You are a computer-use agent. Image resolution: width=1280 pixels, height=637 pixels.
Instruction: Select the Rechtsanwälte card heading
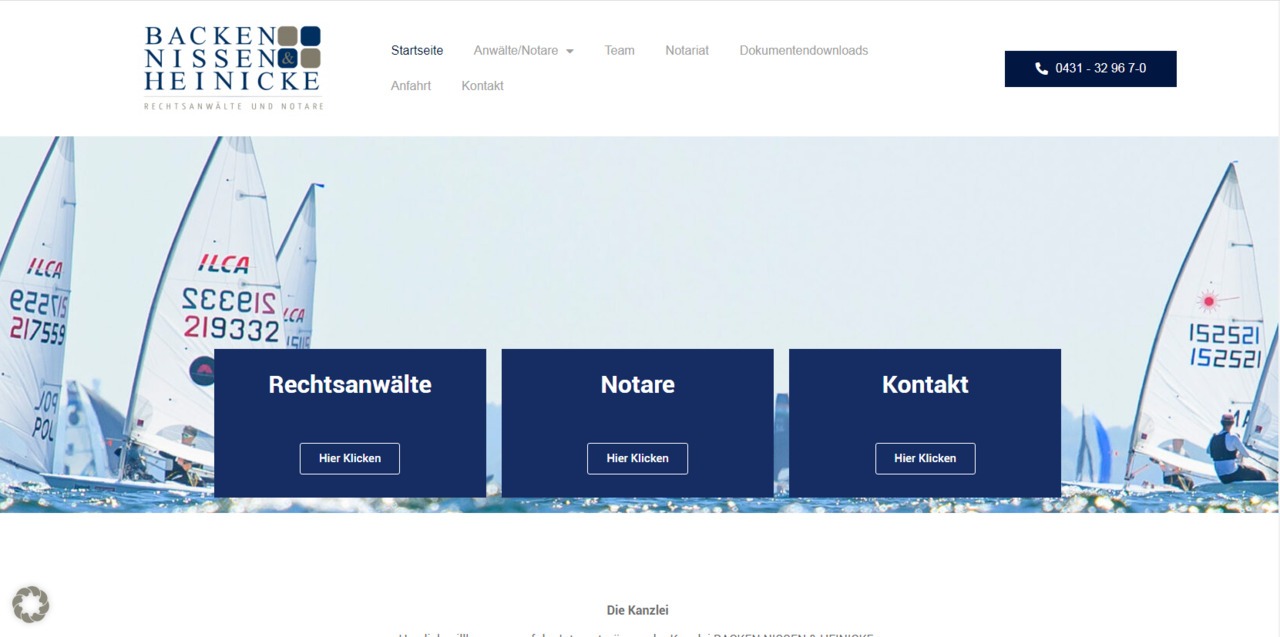click(x=350, y=384)
